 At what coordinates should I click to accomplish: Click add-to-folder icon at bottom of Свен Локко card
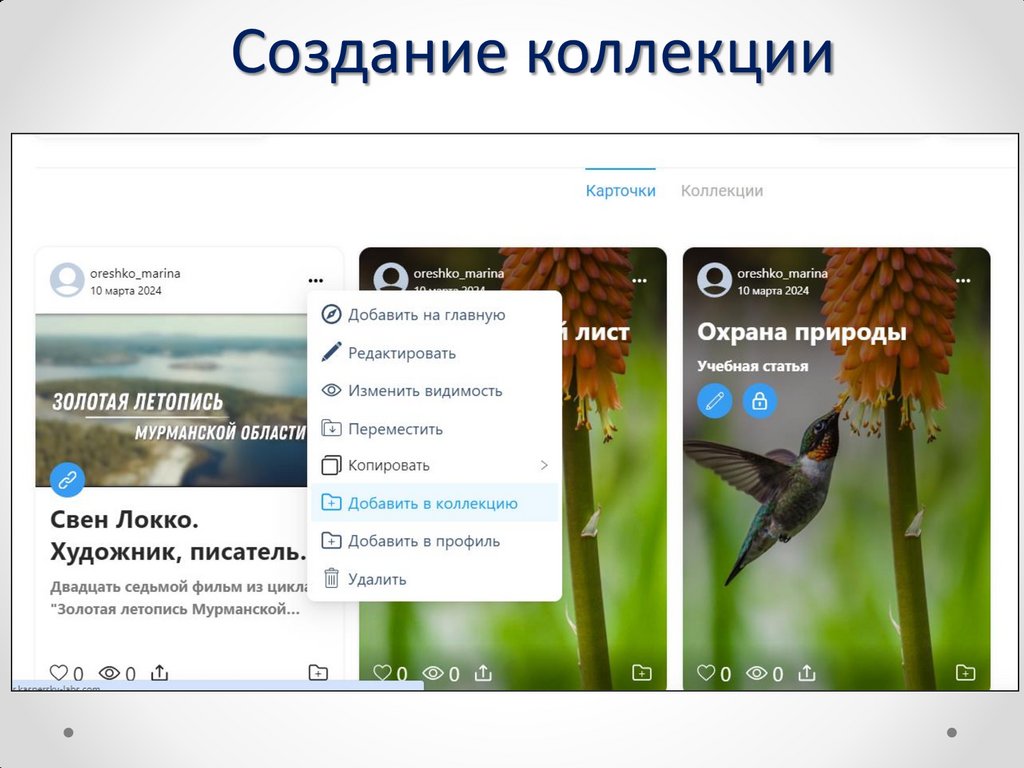pos(318,672)
